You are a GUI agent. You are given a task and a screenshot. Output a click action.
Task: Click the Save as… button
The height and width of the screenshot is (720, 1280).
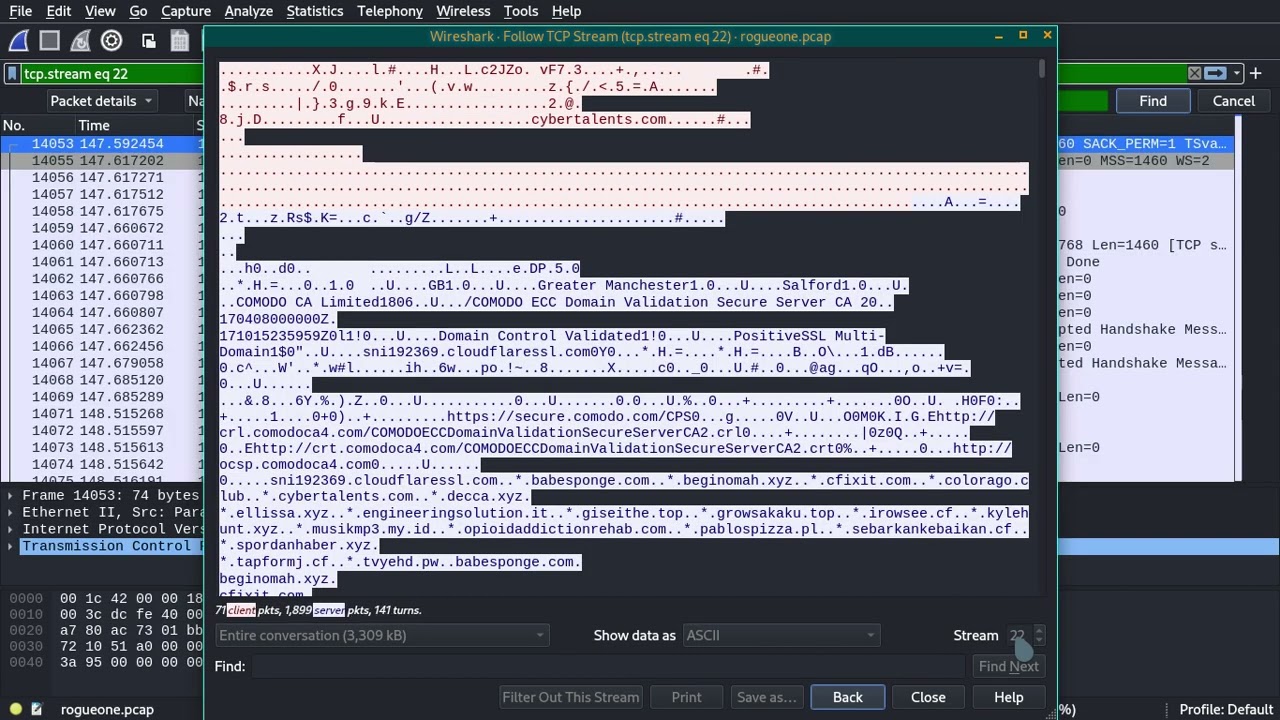(766, 697)
